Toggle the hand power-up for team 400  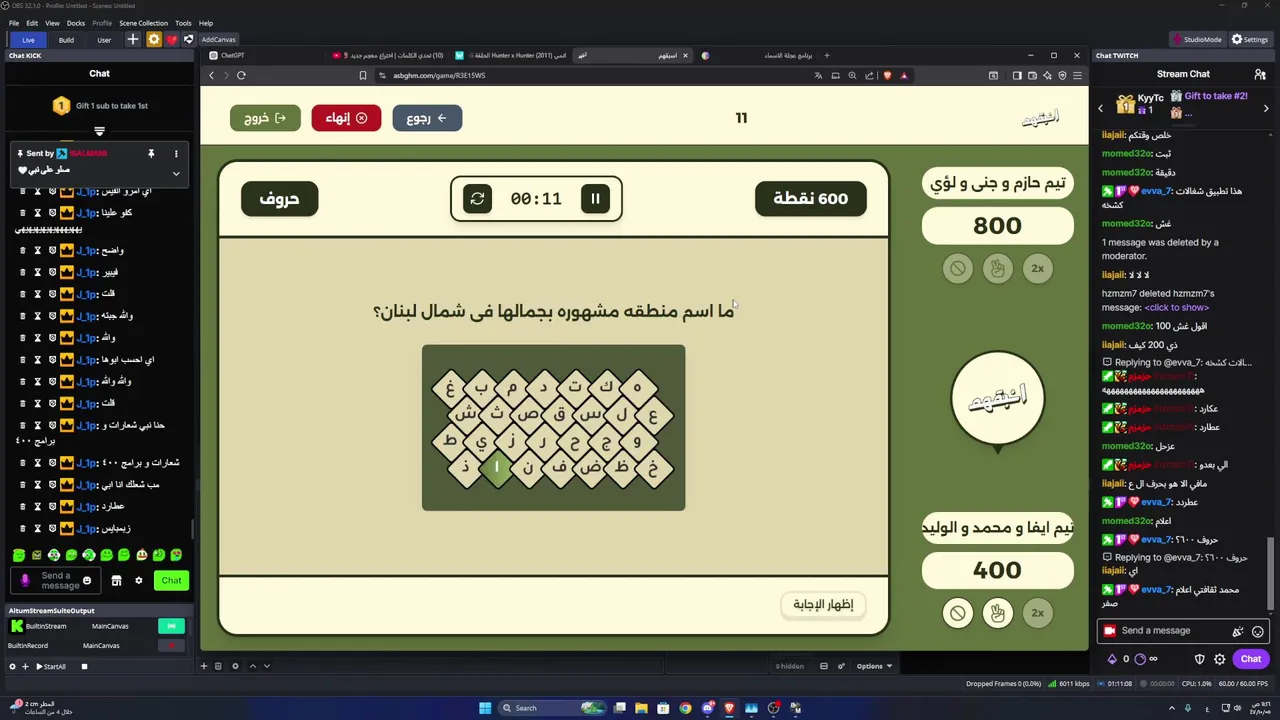997,613
